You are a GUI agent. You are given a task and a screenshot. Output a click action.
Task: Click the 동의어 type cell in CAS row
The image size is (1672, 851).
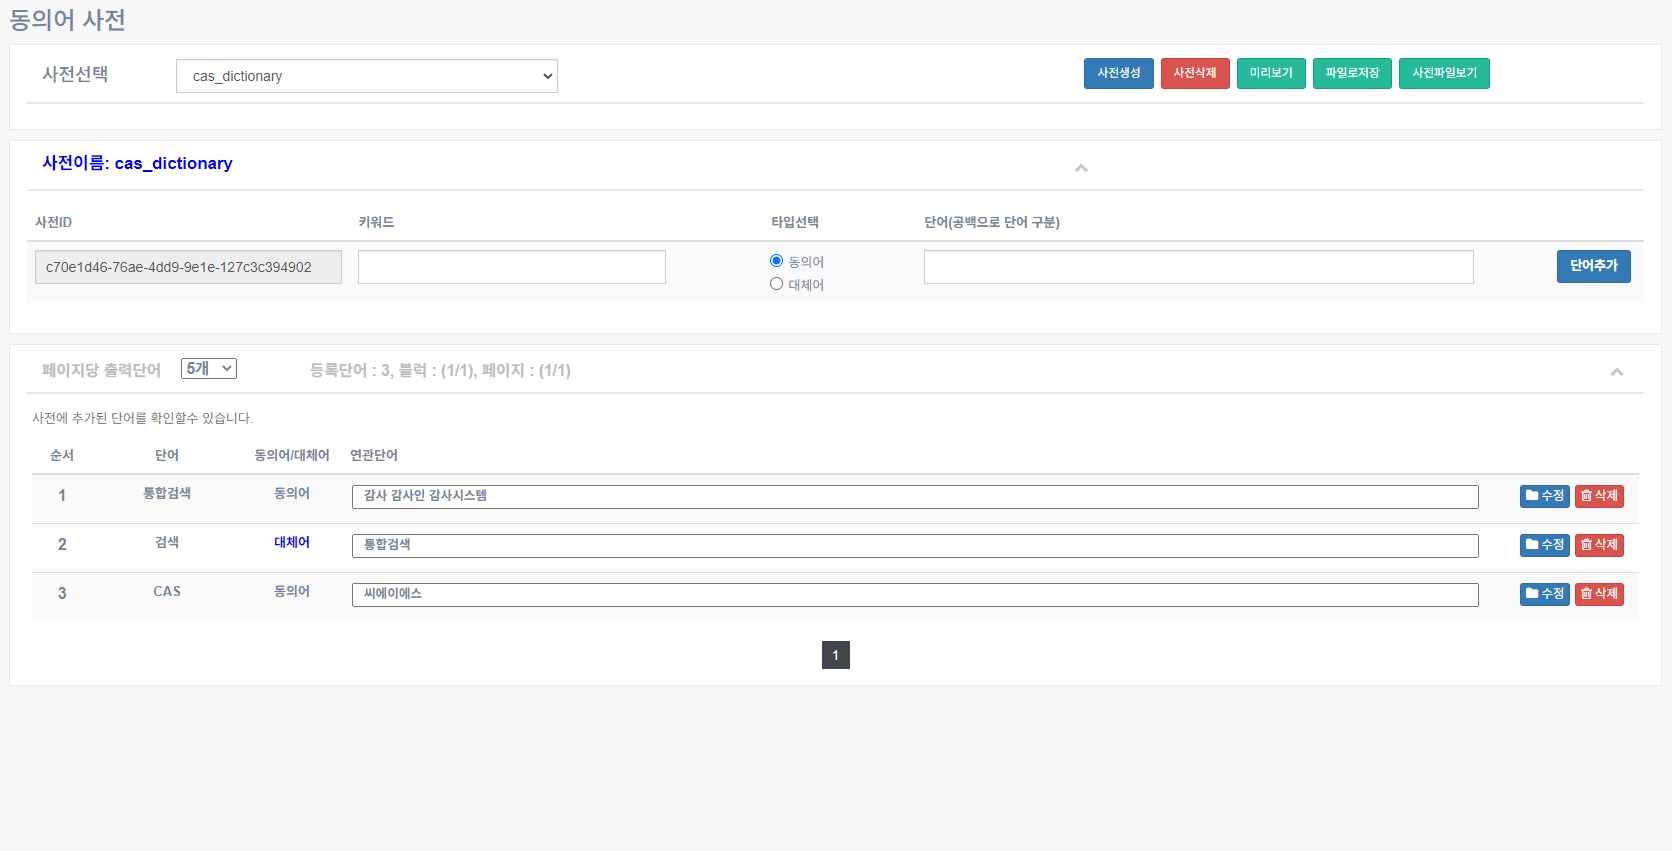tap(292, 591)
